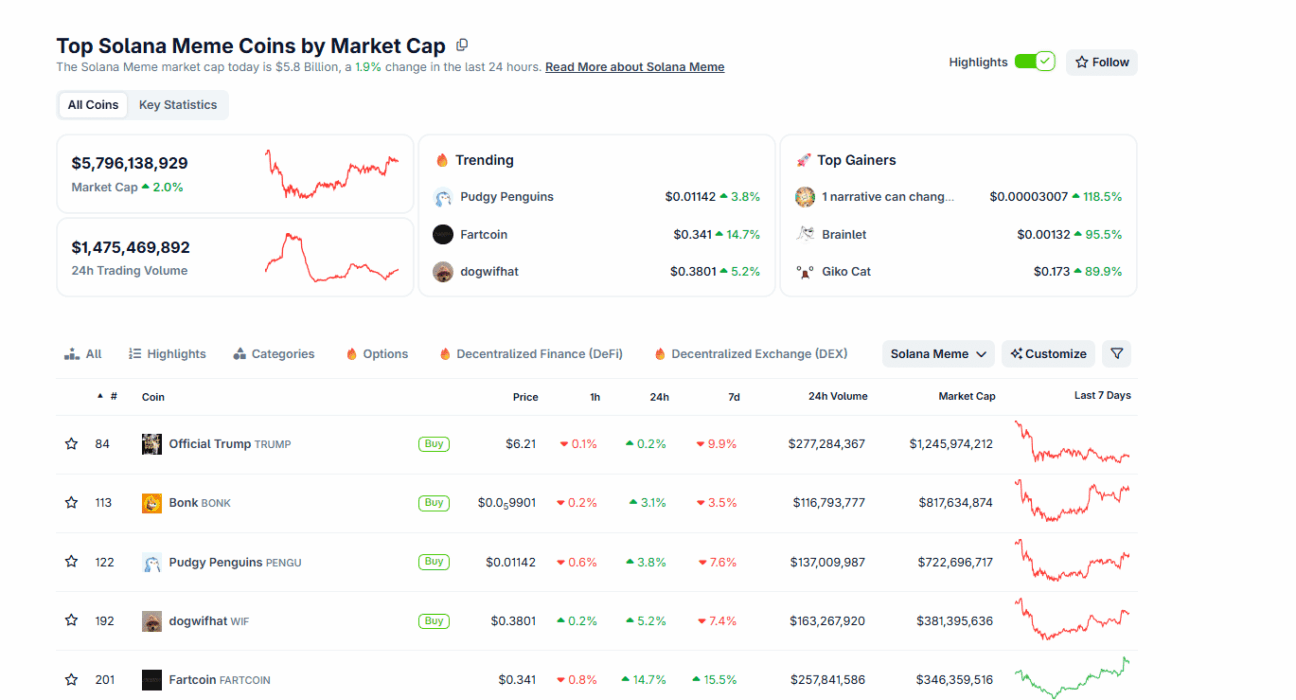Toggle the Highlights switch off
Image resolution: width=1296 pixels, height=700 pixels.
pyautogui.click(x=1034, y=62)
